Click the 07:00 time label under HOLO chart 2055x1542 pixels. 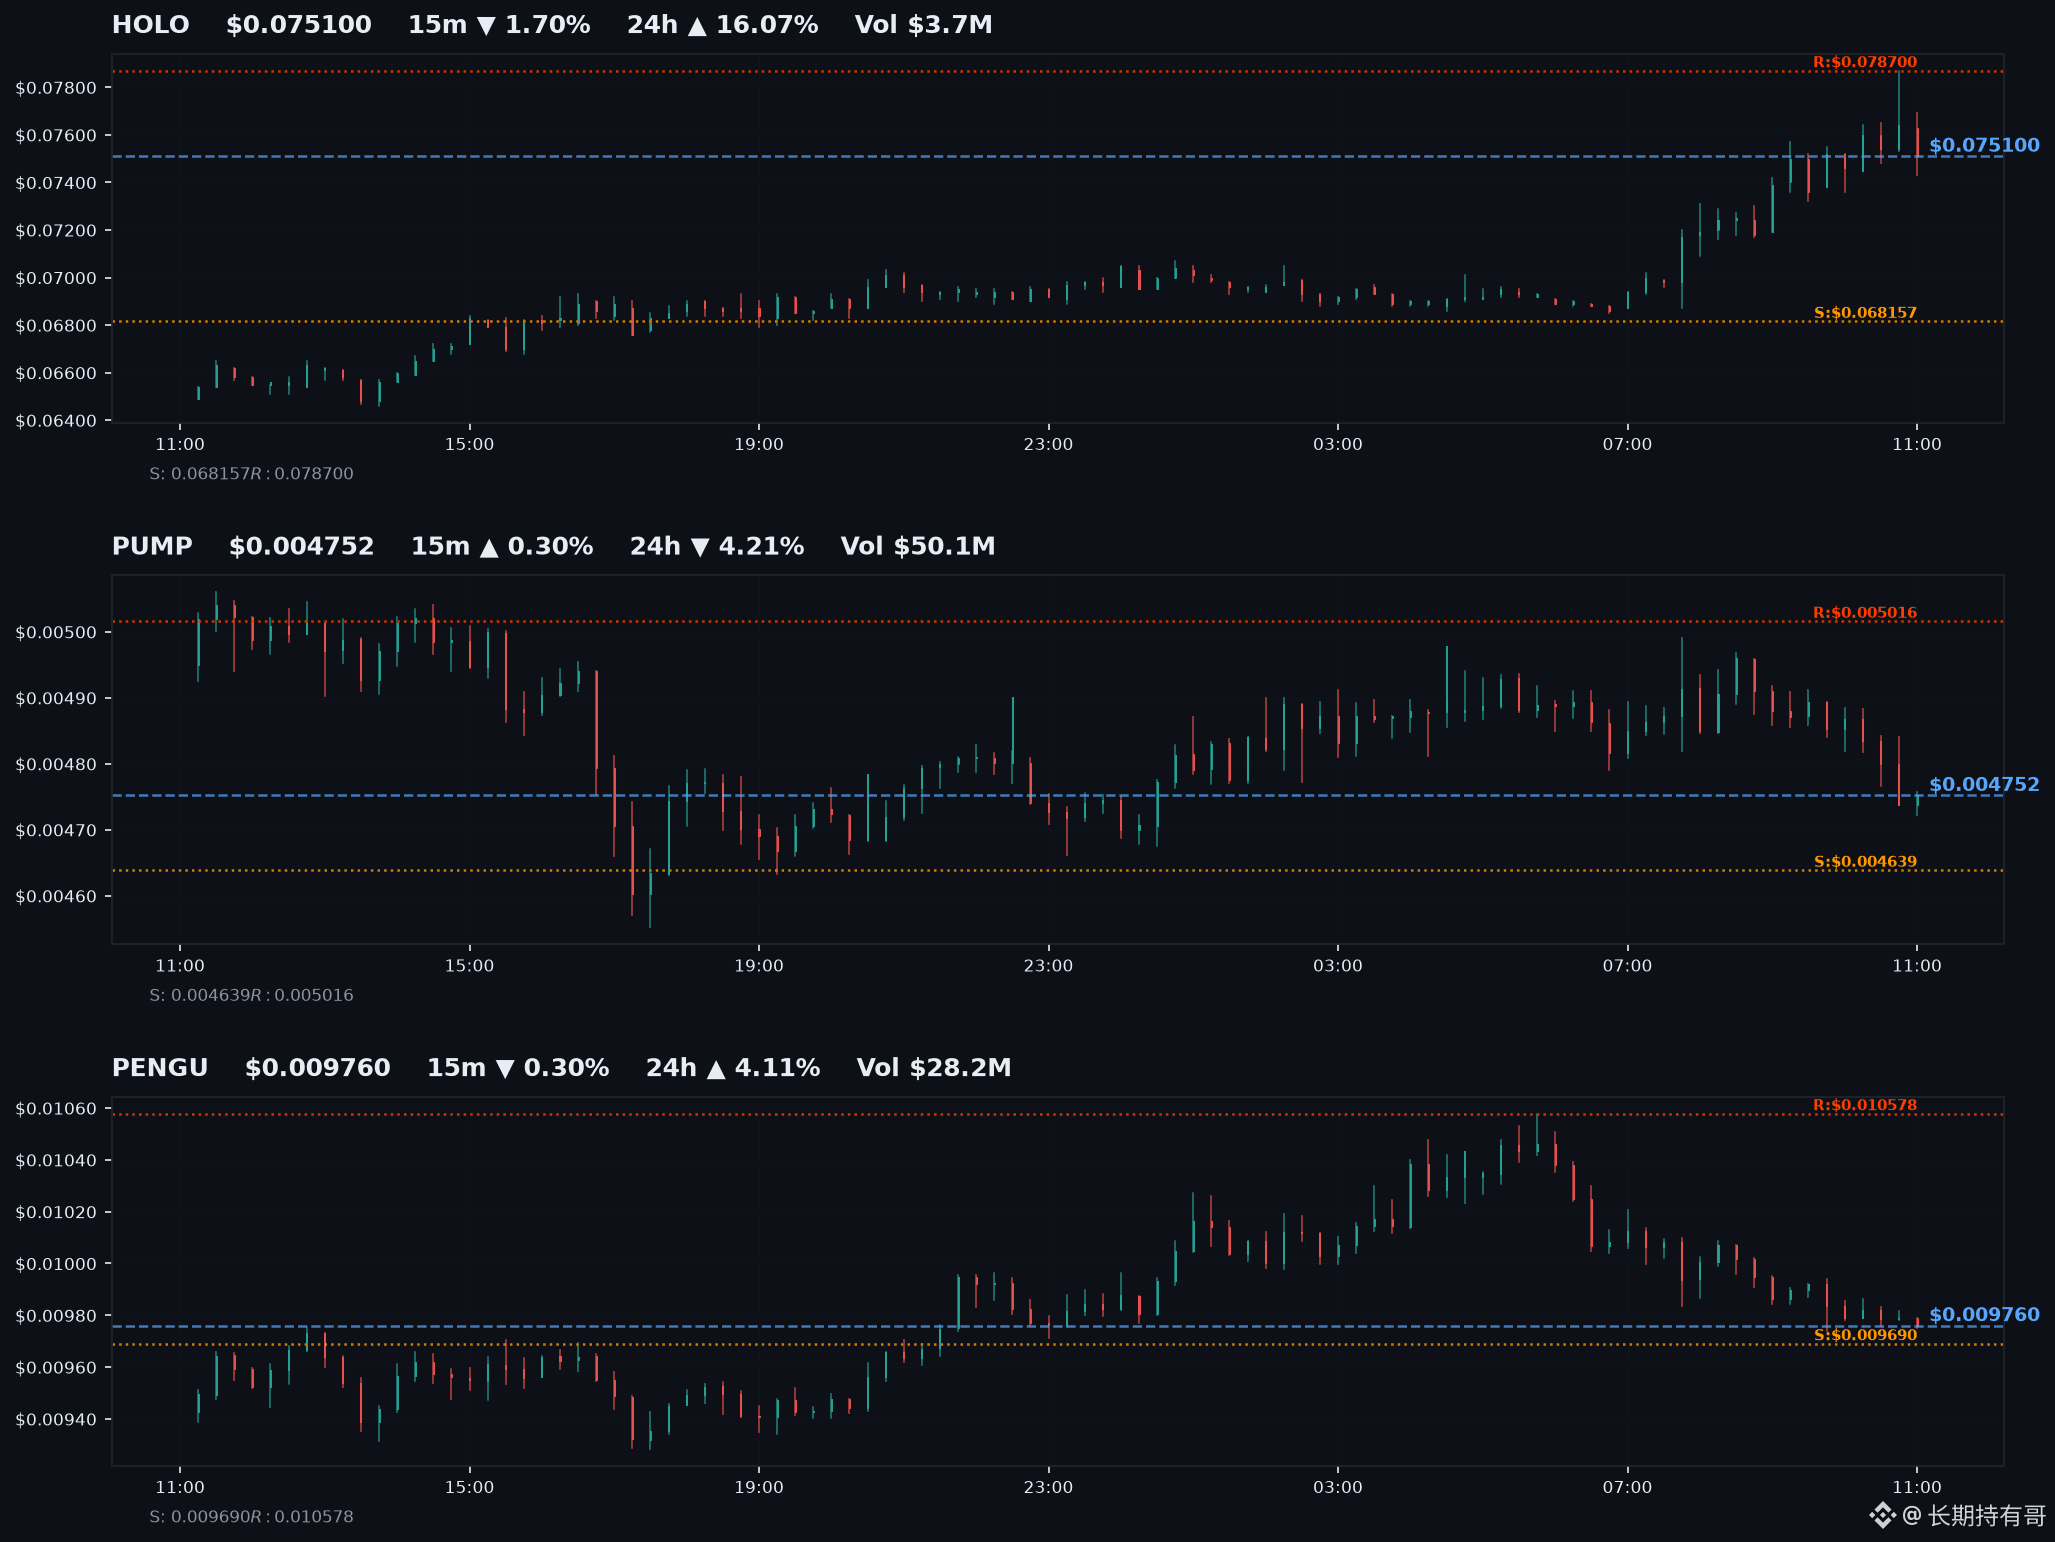[1627, 444]
